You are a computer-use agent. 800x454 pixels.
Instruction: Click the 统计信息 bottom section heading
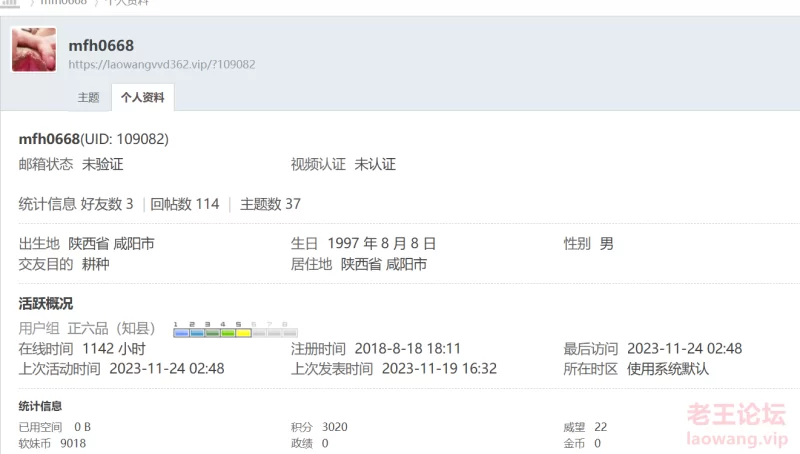[x=40, y=406]
